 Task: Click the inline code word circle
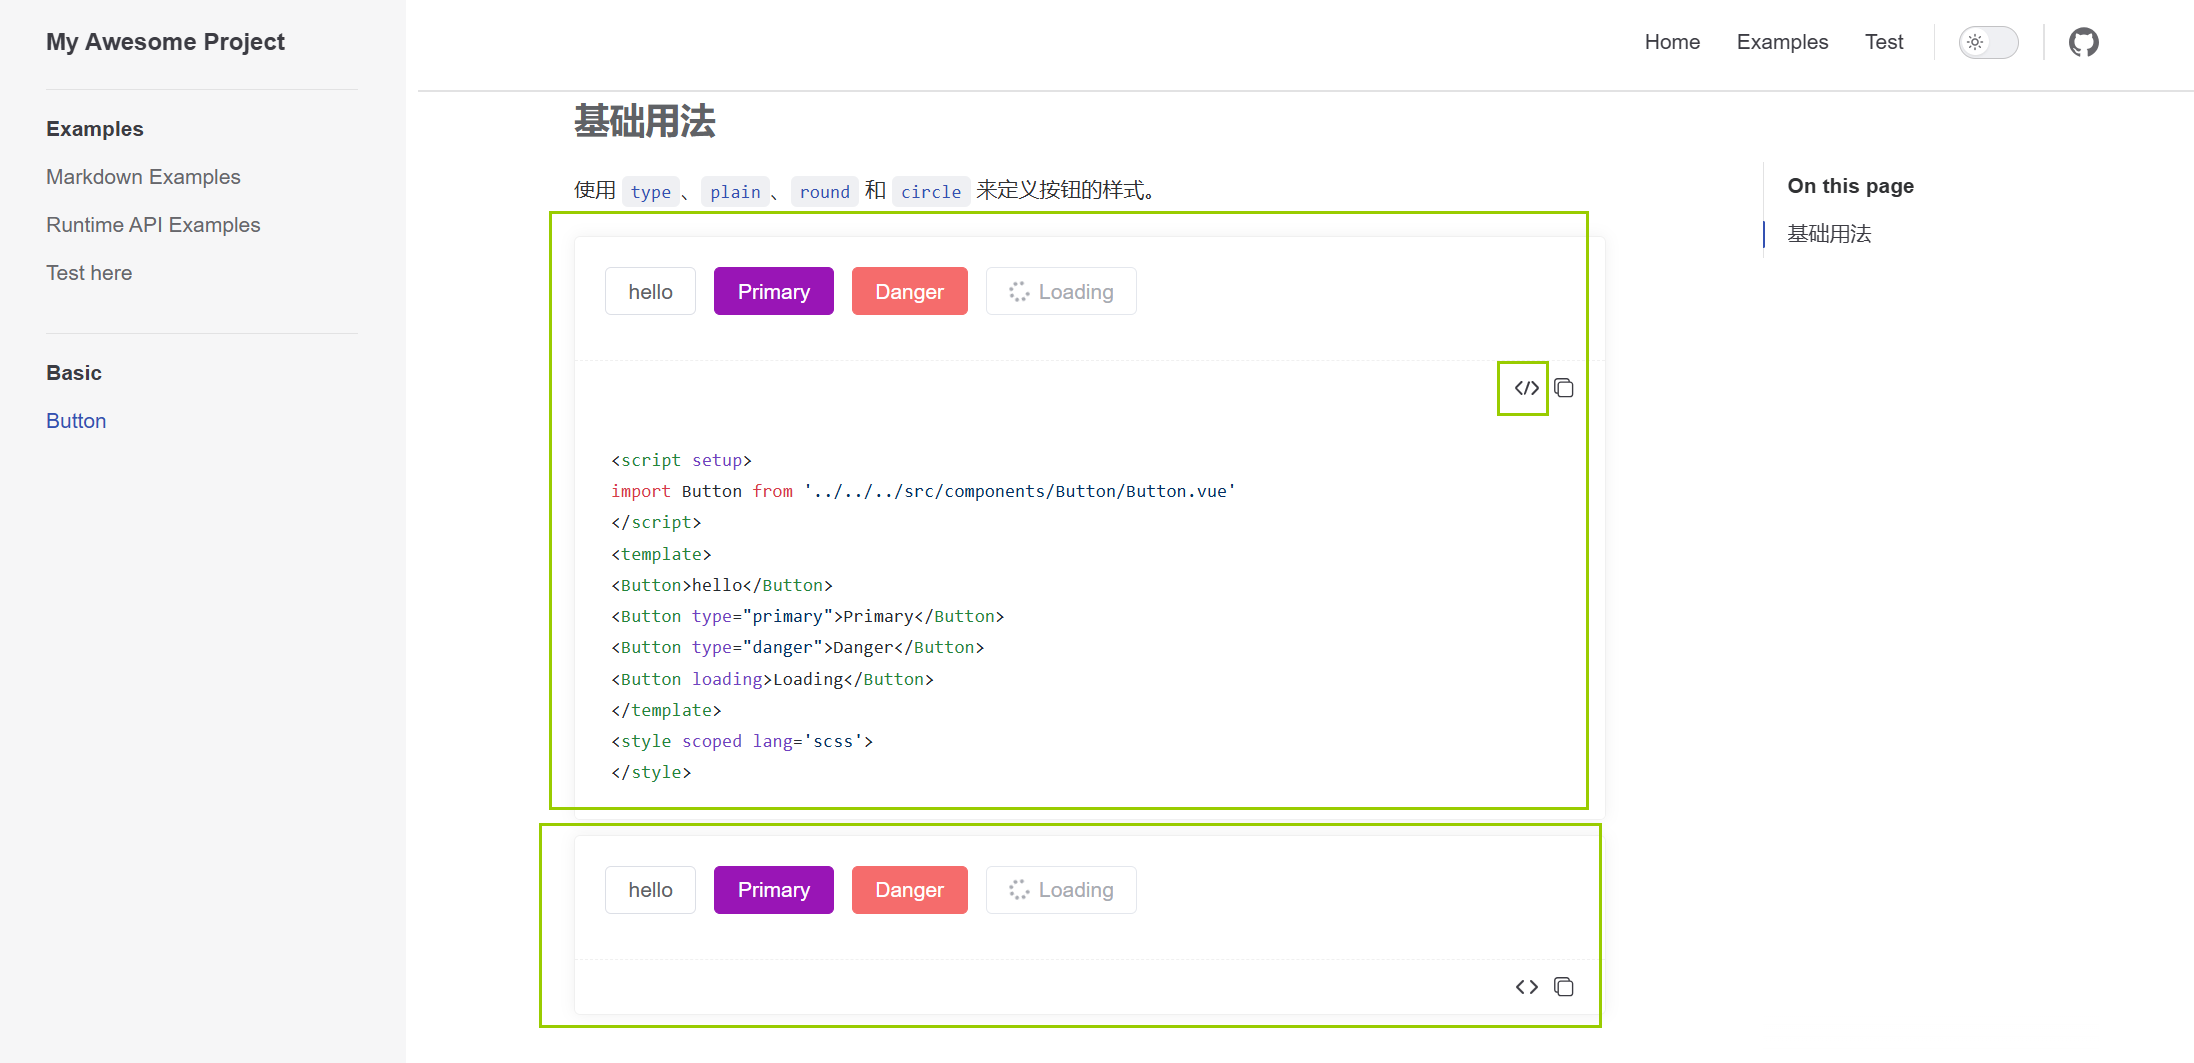(931, 191)
